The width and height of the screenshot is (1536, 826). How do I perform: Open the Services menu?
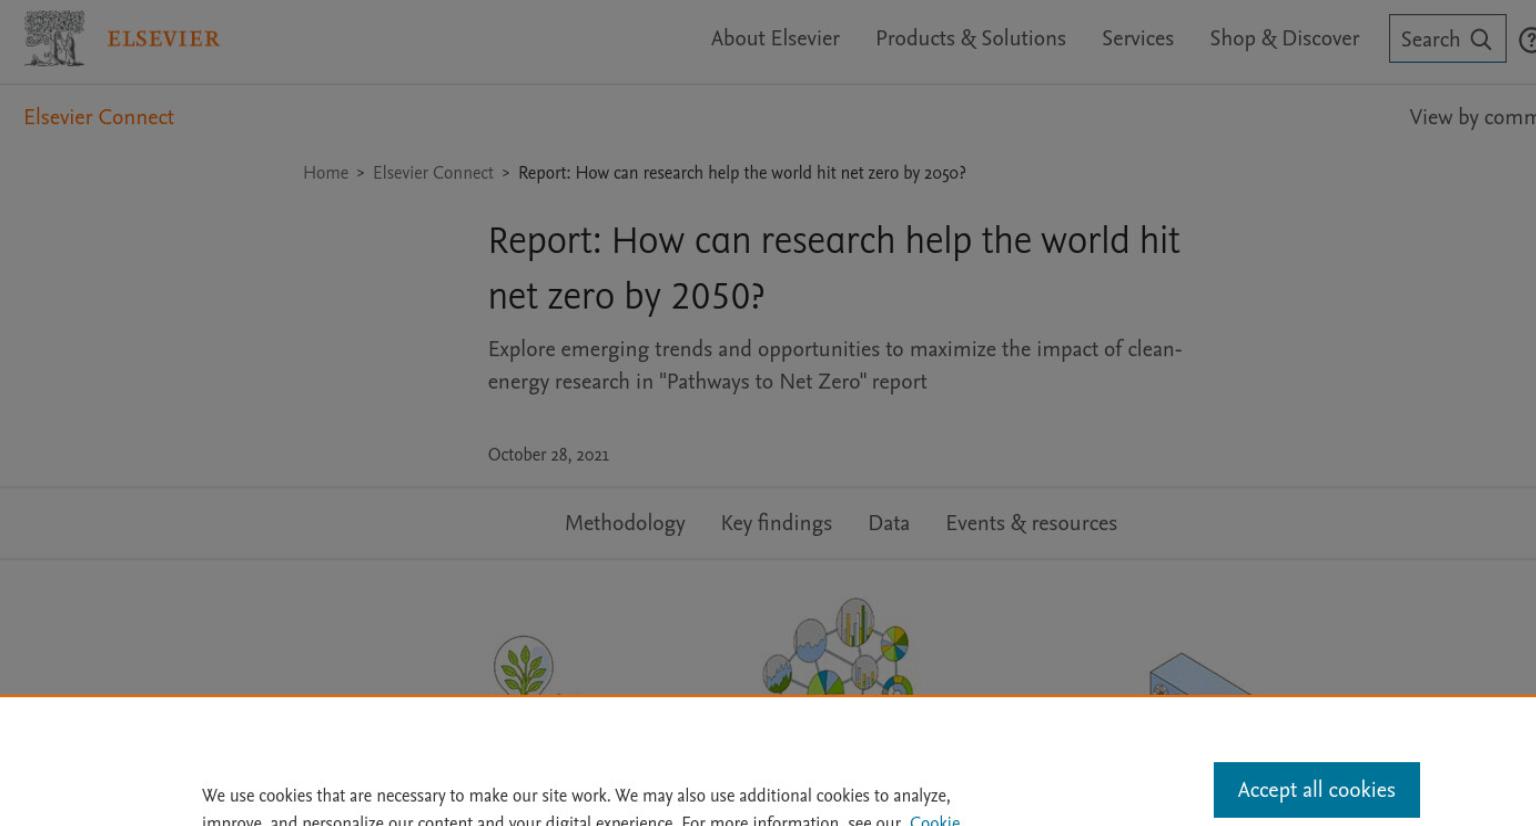pos(1137,38)
